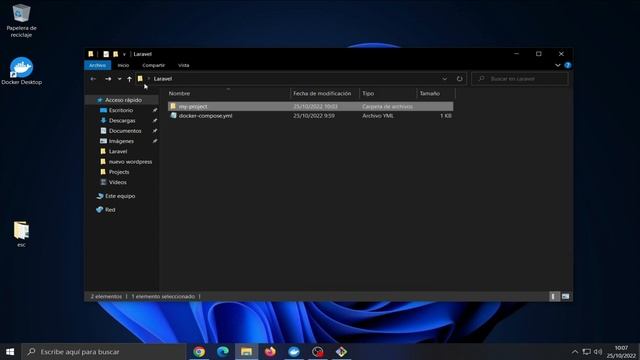Switch to large icons view in status bar
Screen dimensions: 640x360
pos(565,296)
